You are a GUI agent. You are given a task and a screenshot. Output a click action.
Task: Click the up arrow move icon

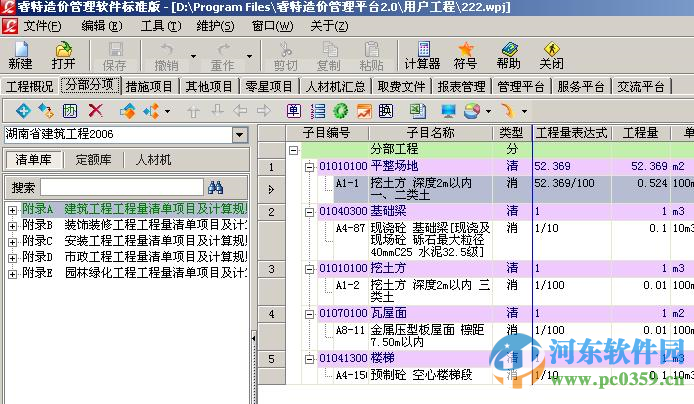[x=193, y=111]
